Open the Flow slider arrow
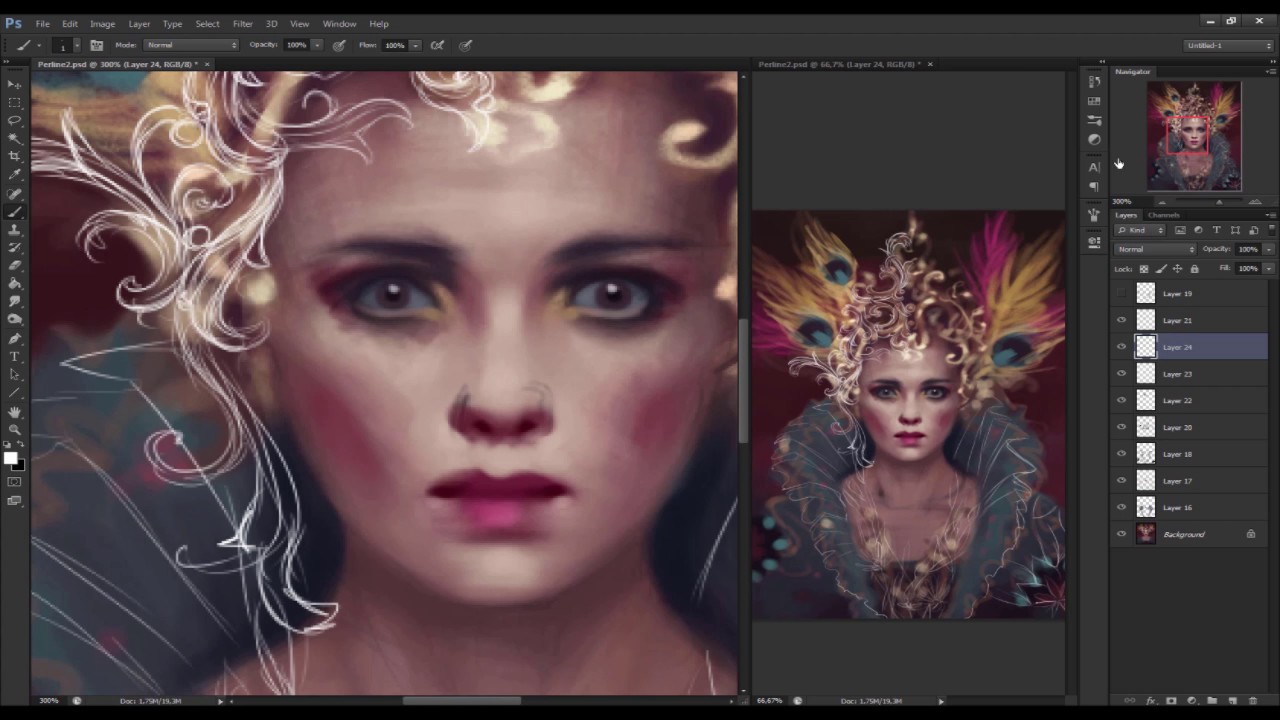Viewport: 1280px width, 720px height. 415,45
